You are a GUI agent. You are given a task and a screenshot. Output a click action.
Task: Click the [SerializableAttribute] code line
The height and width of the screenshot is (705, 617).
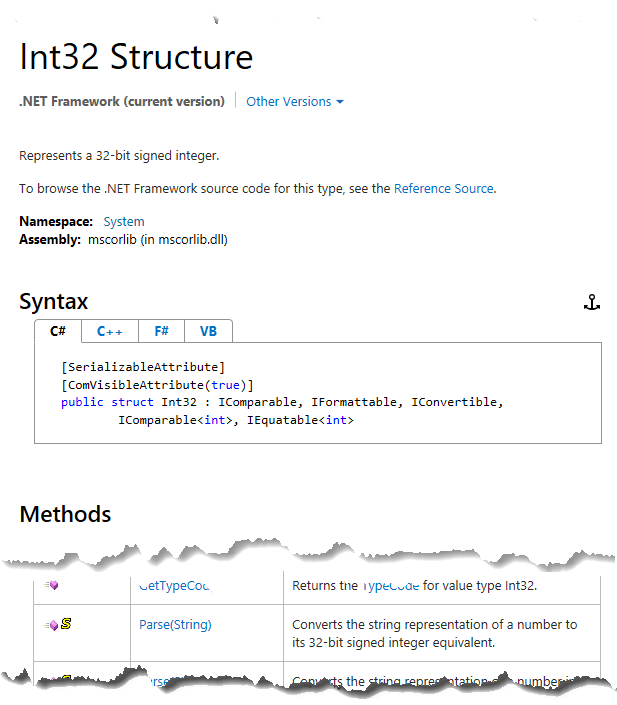point(143,367)
